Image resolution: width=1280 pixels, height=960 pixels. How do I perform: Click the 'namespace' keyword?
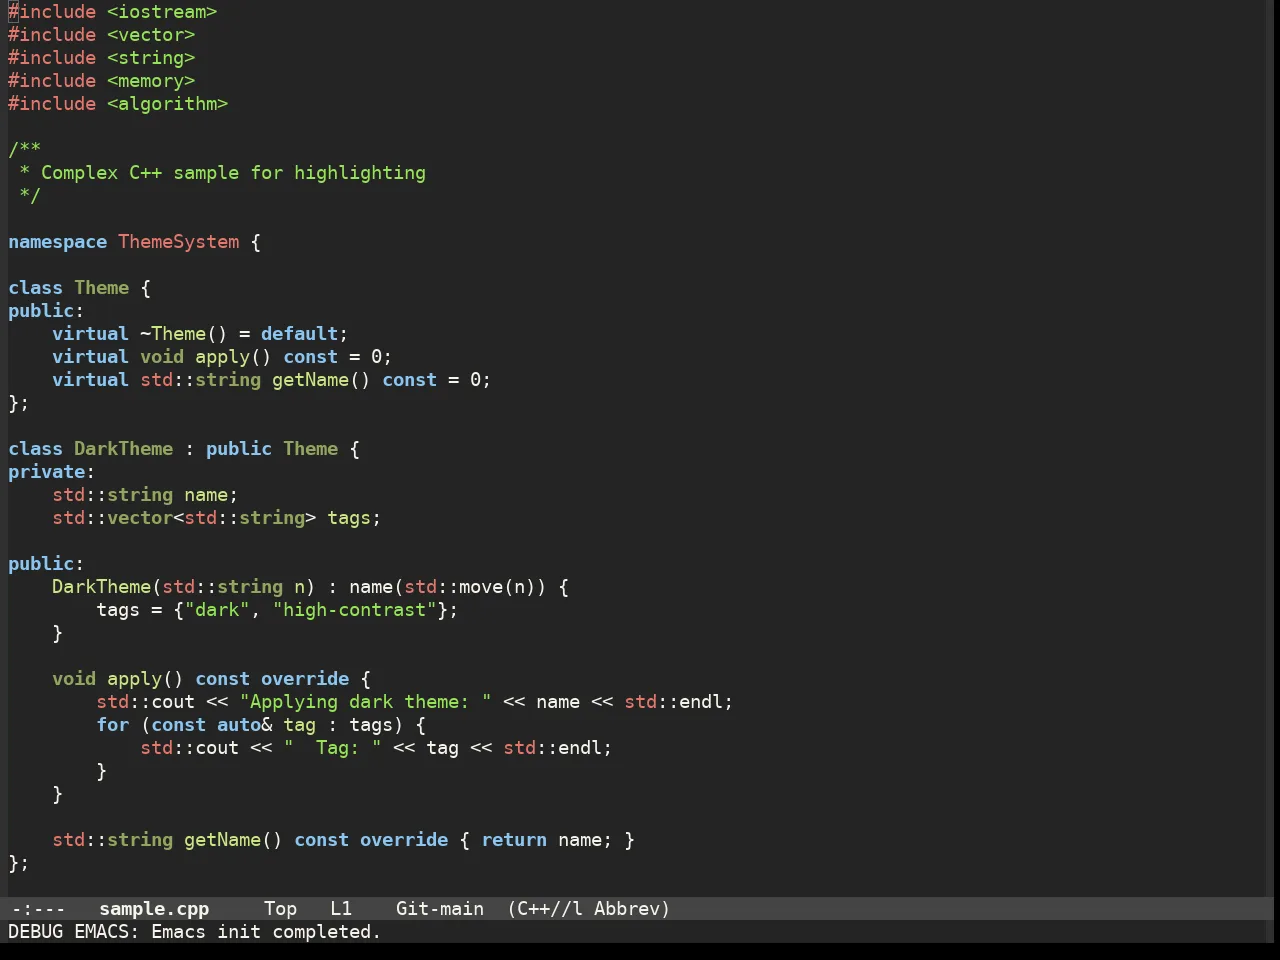click(x=57, y=242)
